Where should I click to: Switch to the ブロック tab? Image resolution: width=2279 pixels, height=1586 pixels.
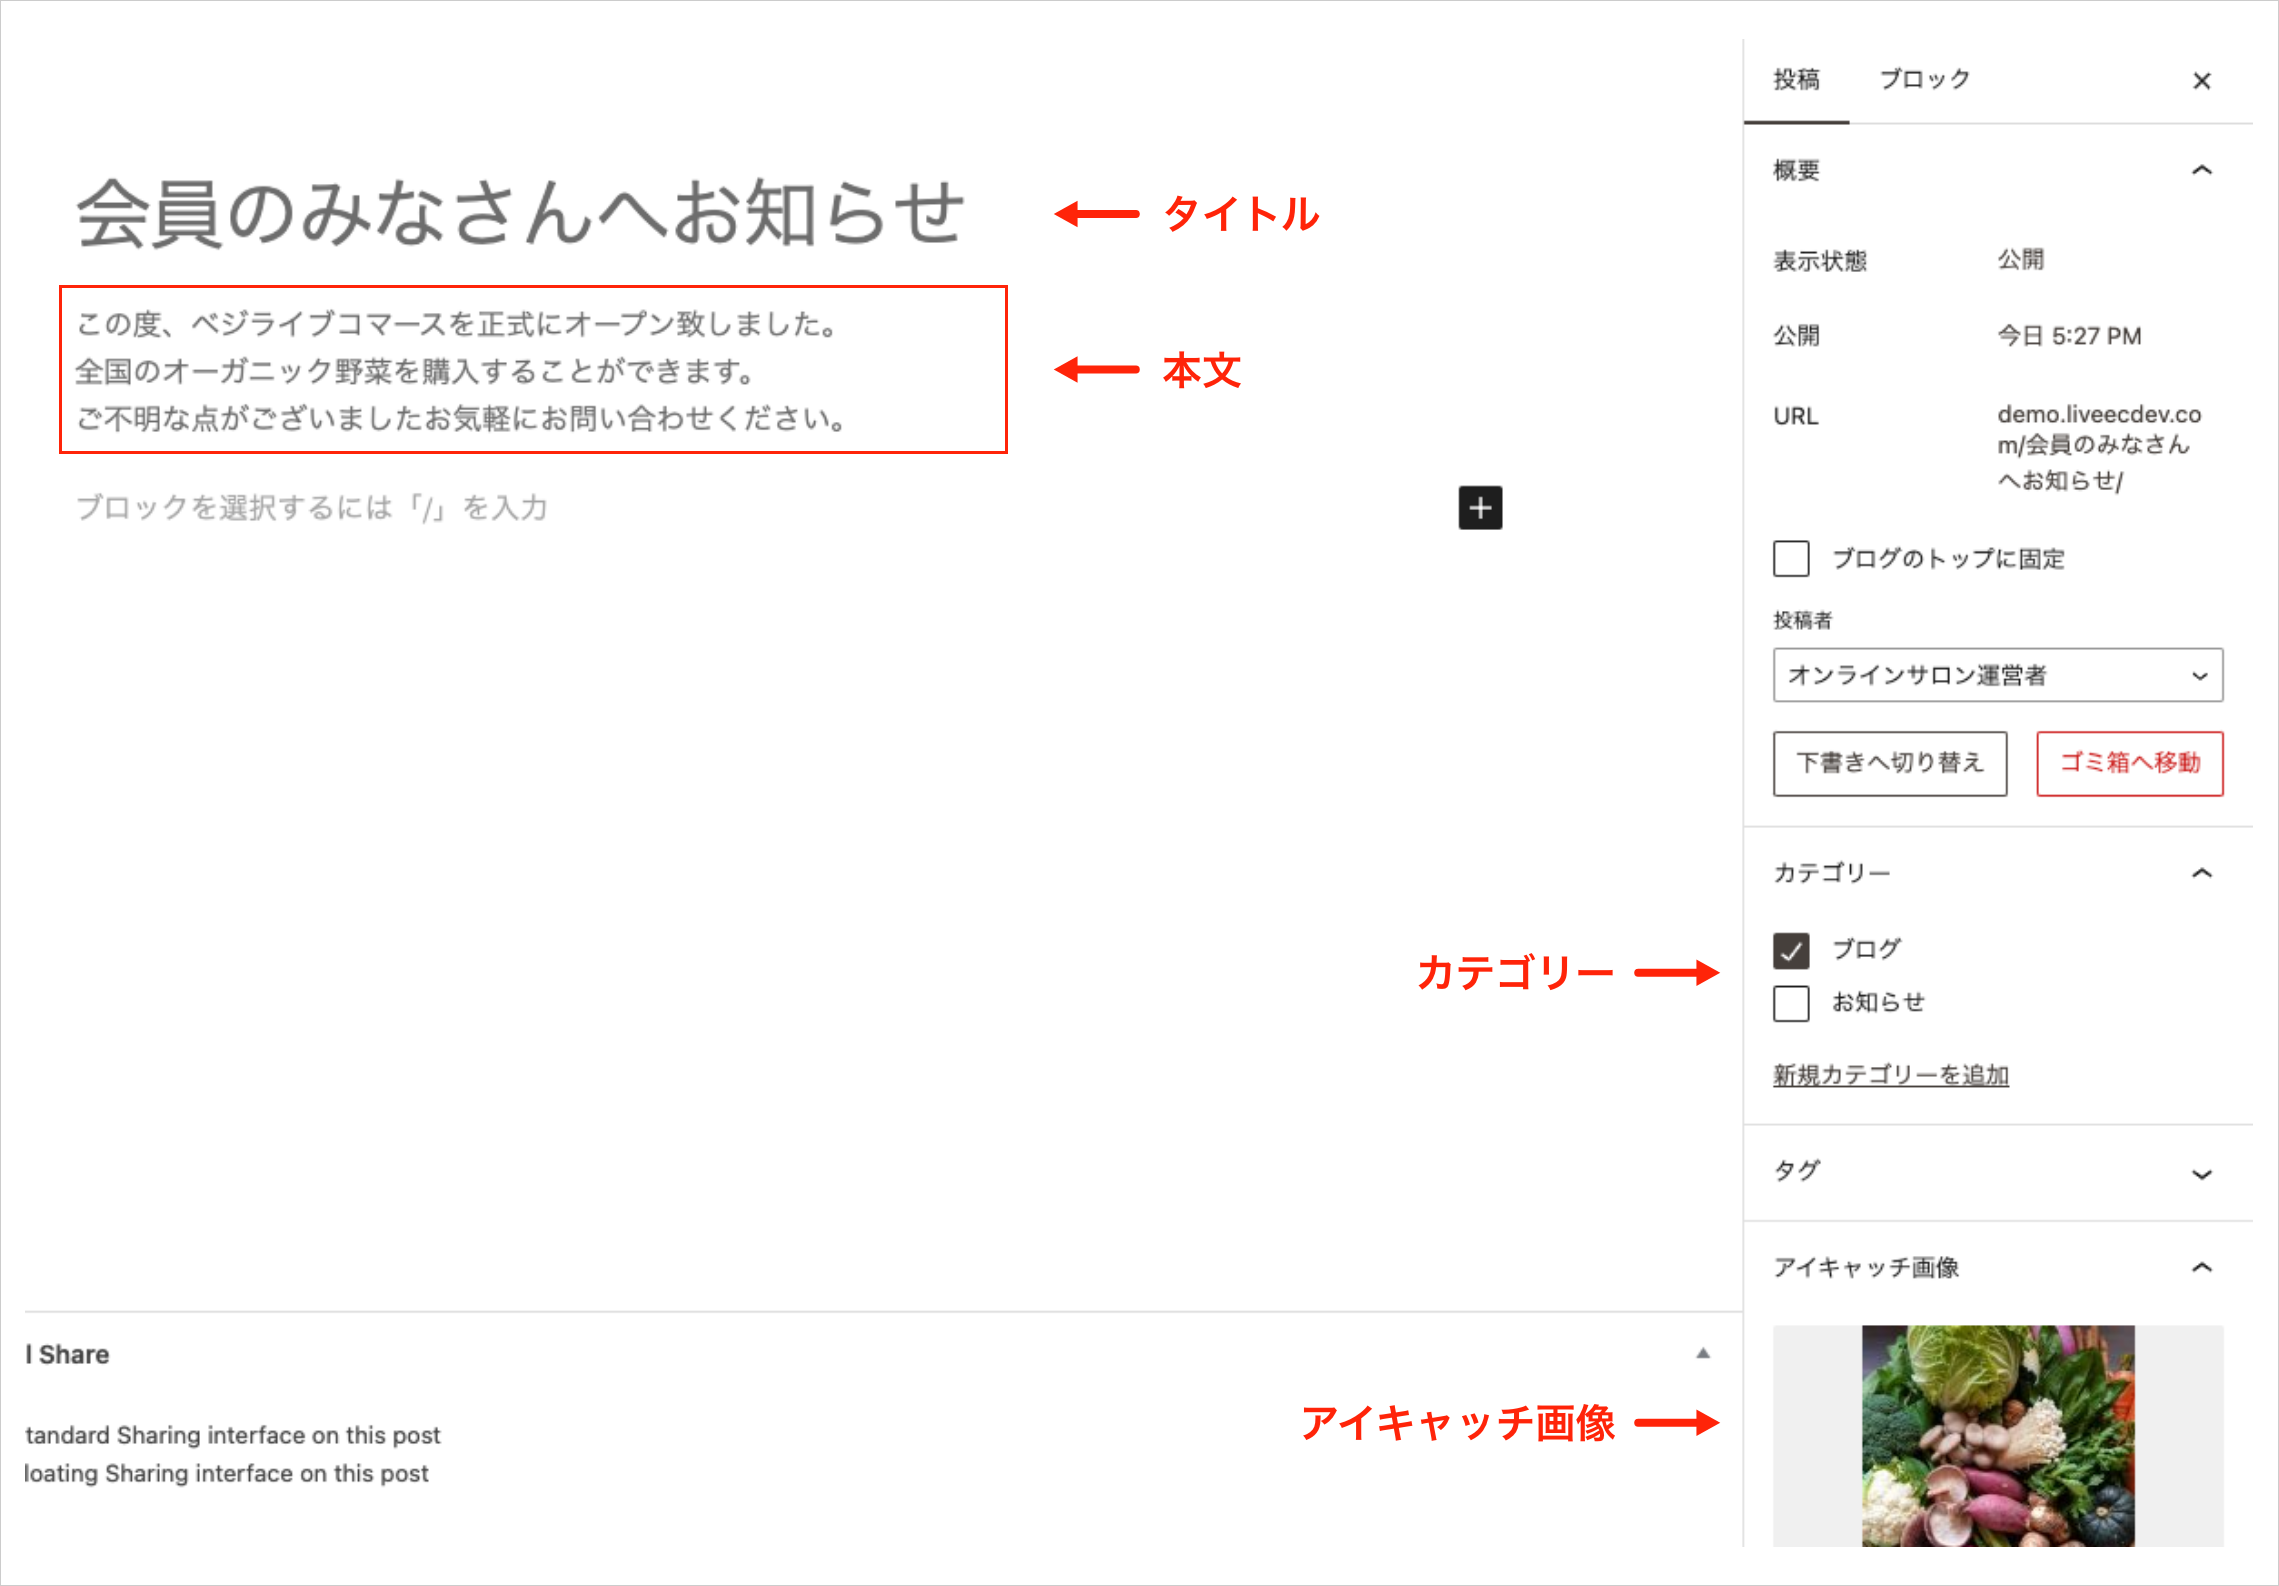coord(1924,80)
